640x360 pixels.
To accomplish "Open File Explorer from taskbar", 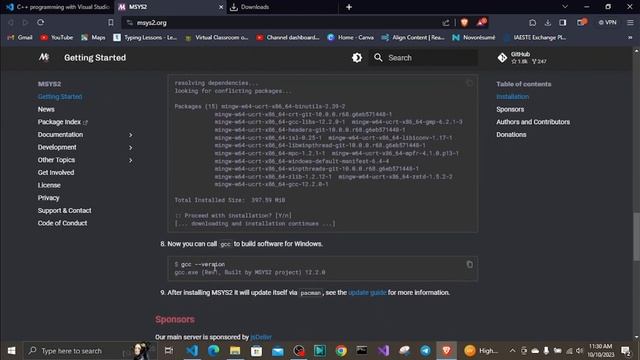I will 235,351.
